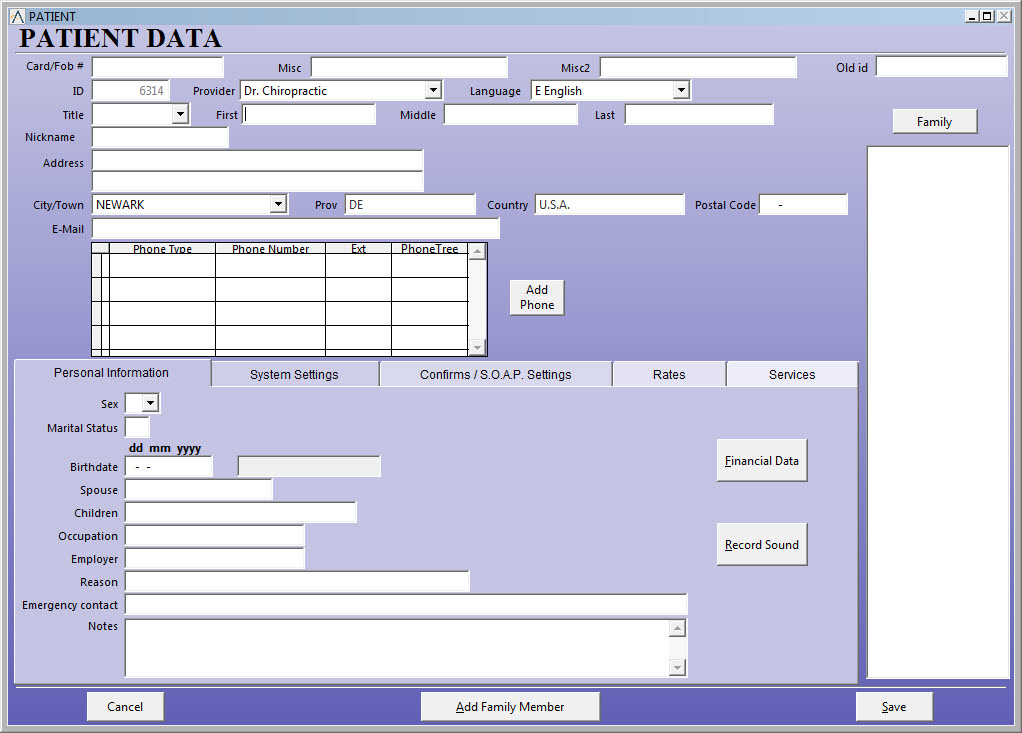Click the E-Mail input field
Viewport: 1022px width, 733px height.
(296, 229)
